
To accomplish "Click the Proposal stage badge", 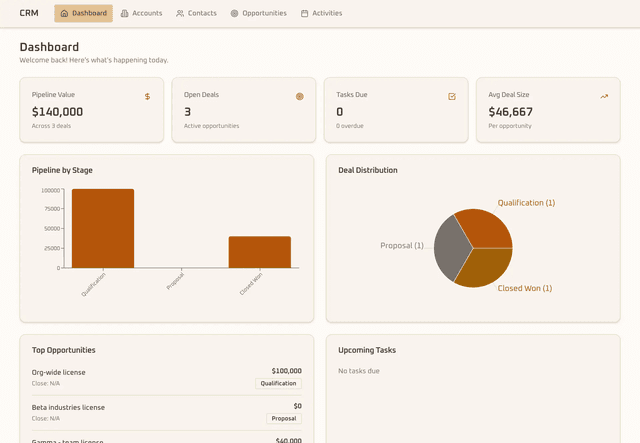I will [283, 418].
